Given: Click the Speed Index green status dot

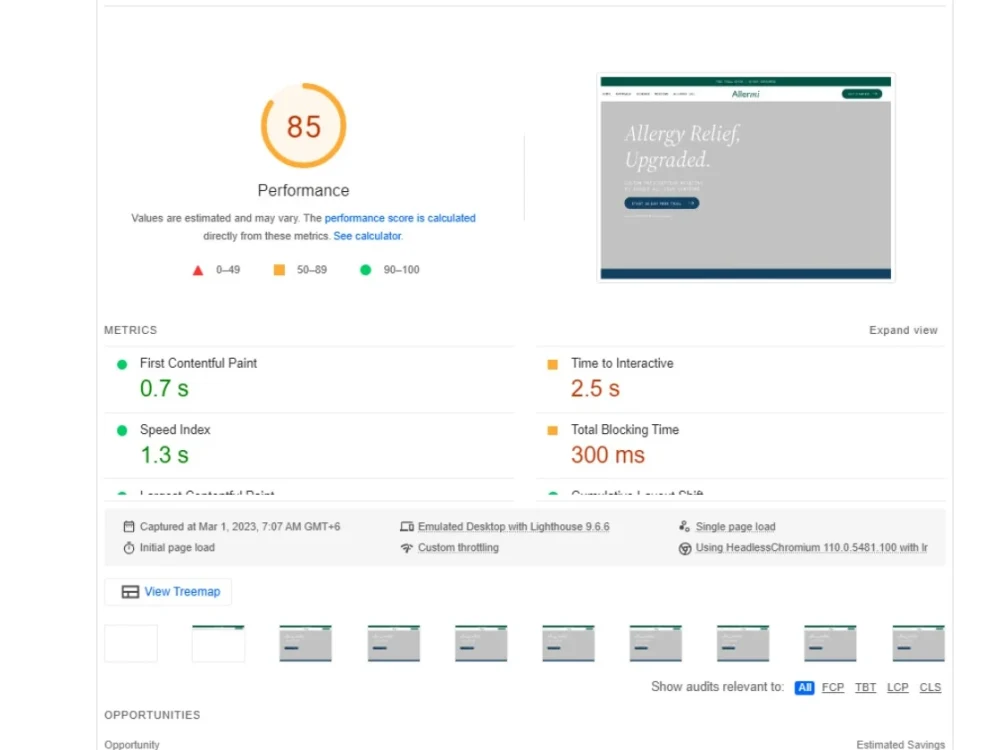Looking at the screenshot, I should pos(122,430).
